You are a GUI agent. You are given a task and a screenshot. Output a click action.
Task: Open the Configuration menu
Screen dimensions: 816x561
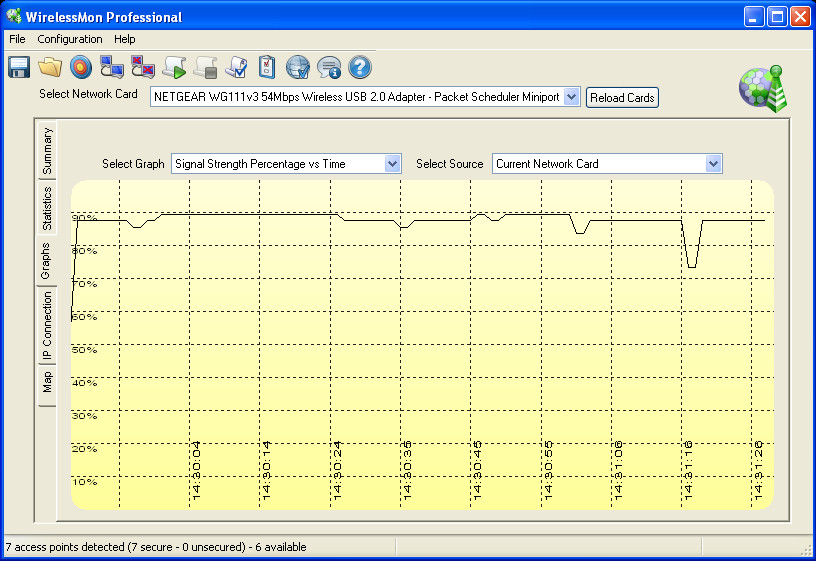tap(70, 39)
